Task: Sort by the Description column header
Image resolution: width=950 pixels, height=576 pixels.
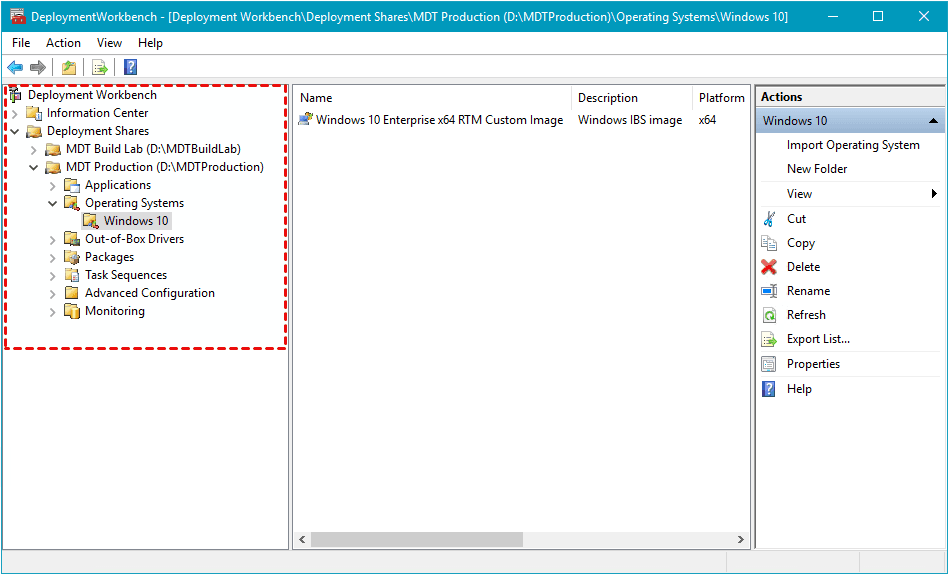Action: pyautogui.click(x=631, y=98)
